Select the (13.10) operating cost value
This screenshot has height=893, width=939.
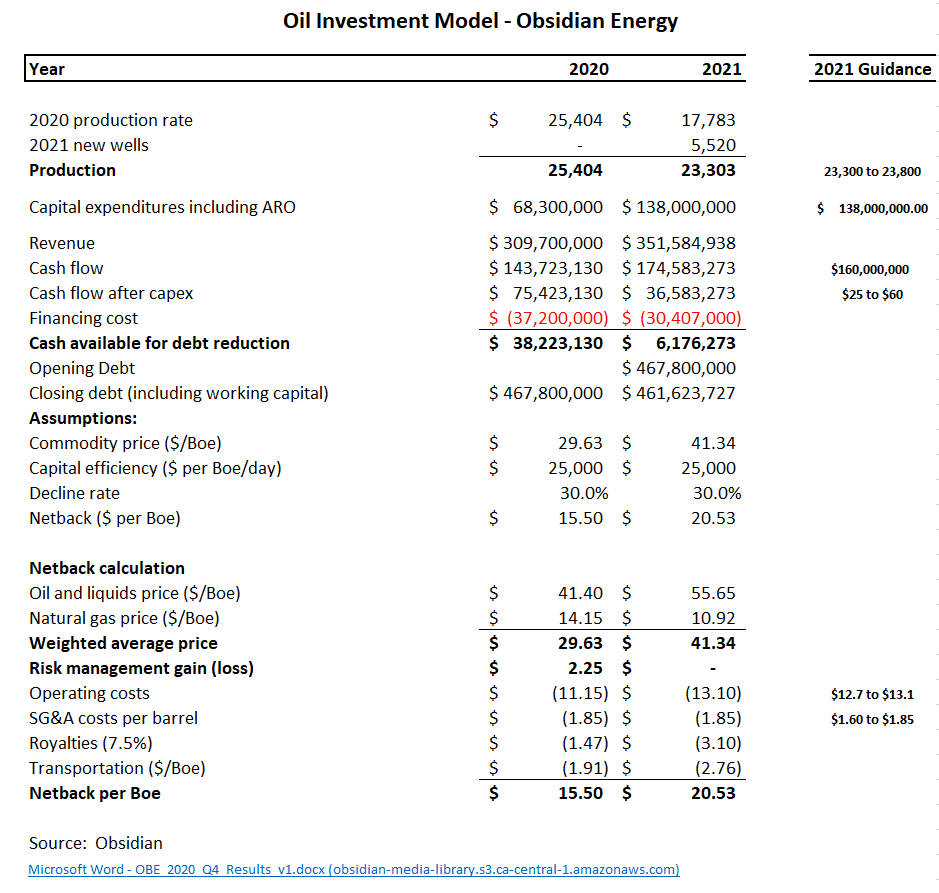pyautogui.click(x=713, y=694)
